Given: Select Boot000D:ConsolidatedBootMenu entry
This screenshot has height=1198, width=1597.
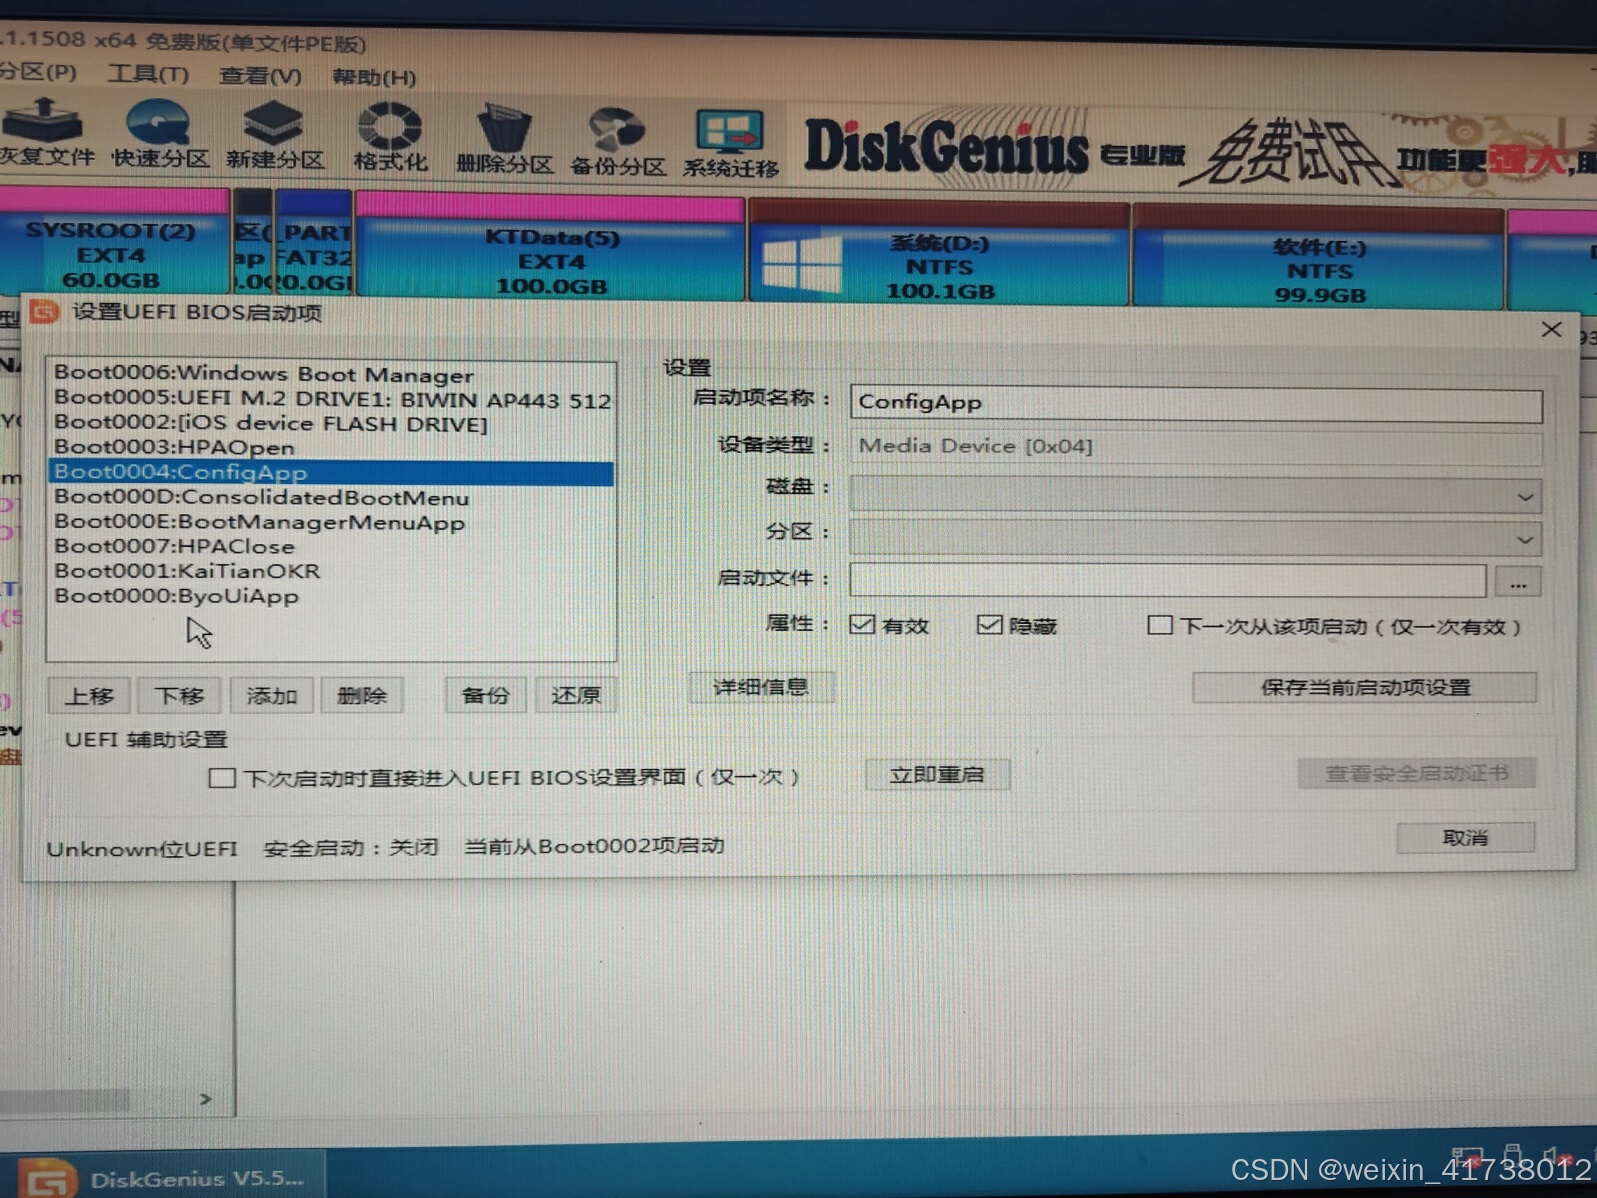Looking at the screenshot, I should (x=331, y=497).
